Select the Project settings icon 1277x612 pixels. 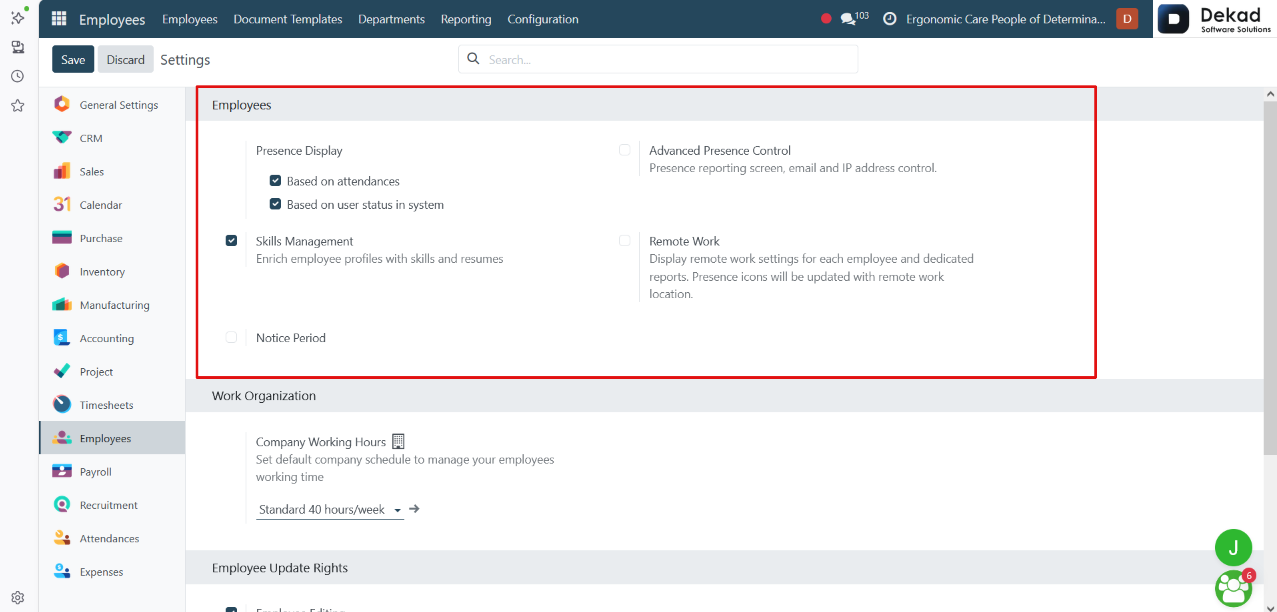[x=62, y=371]
